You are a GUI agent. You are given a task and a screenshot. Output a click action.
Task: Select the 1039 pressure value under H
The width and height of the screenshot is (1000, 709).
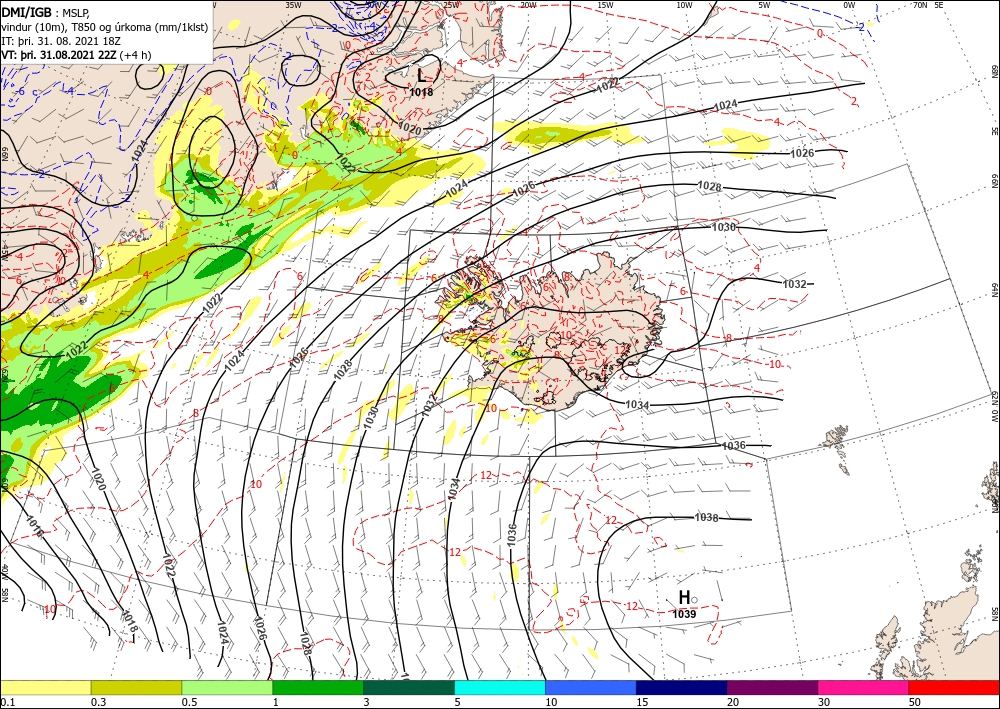coord(684,614)
